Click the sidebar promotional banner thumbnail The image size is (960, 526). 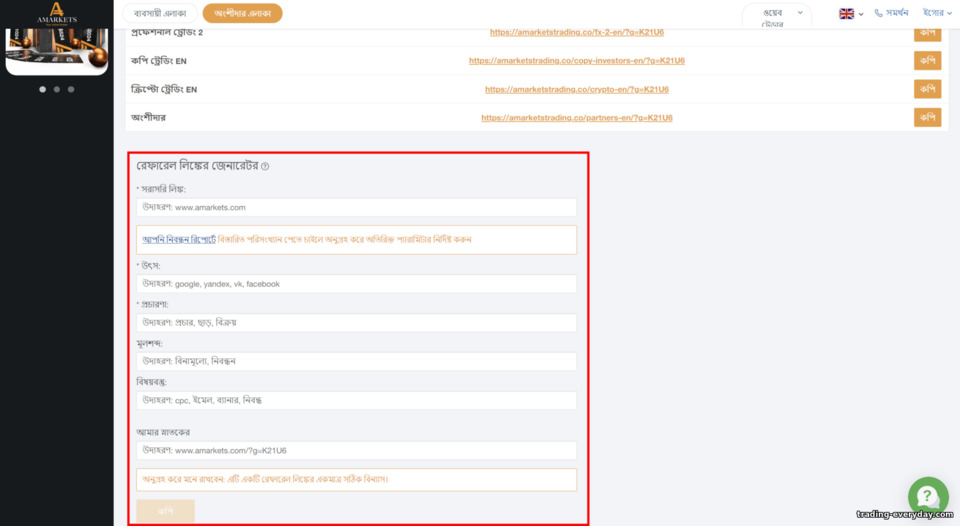[57, 51]
